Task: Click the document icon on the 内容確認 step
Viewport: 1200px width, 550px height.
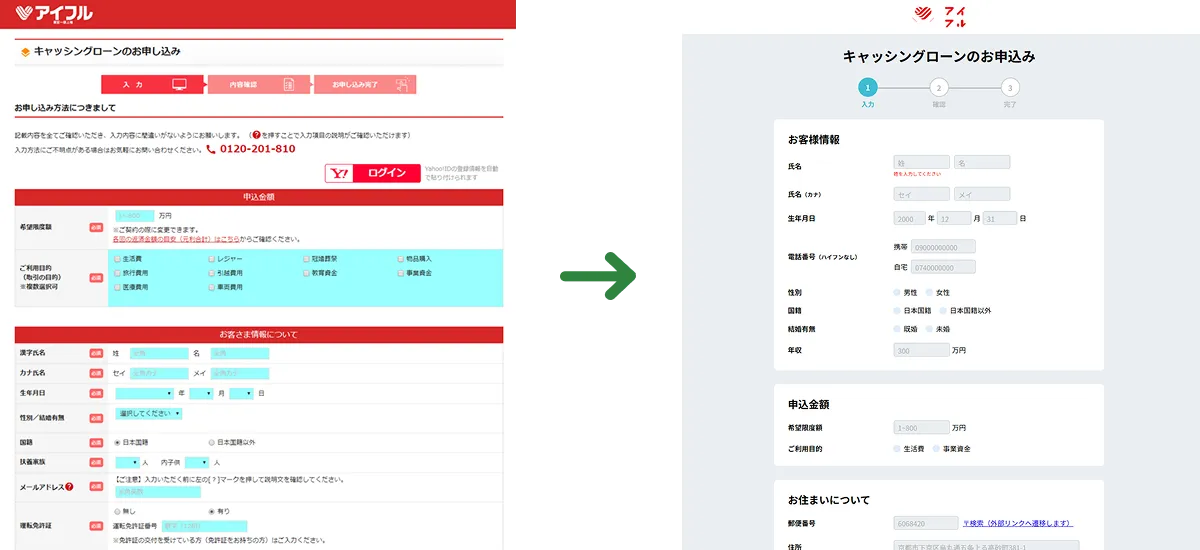Action: point(289,85)
